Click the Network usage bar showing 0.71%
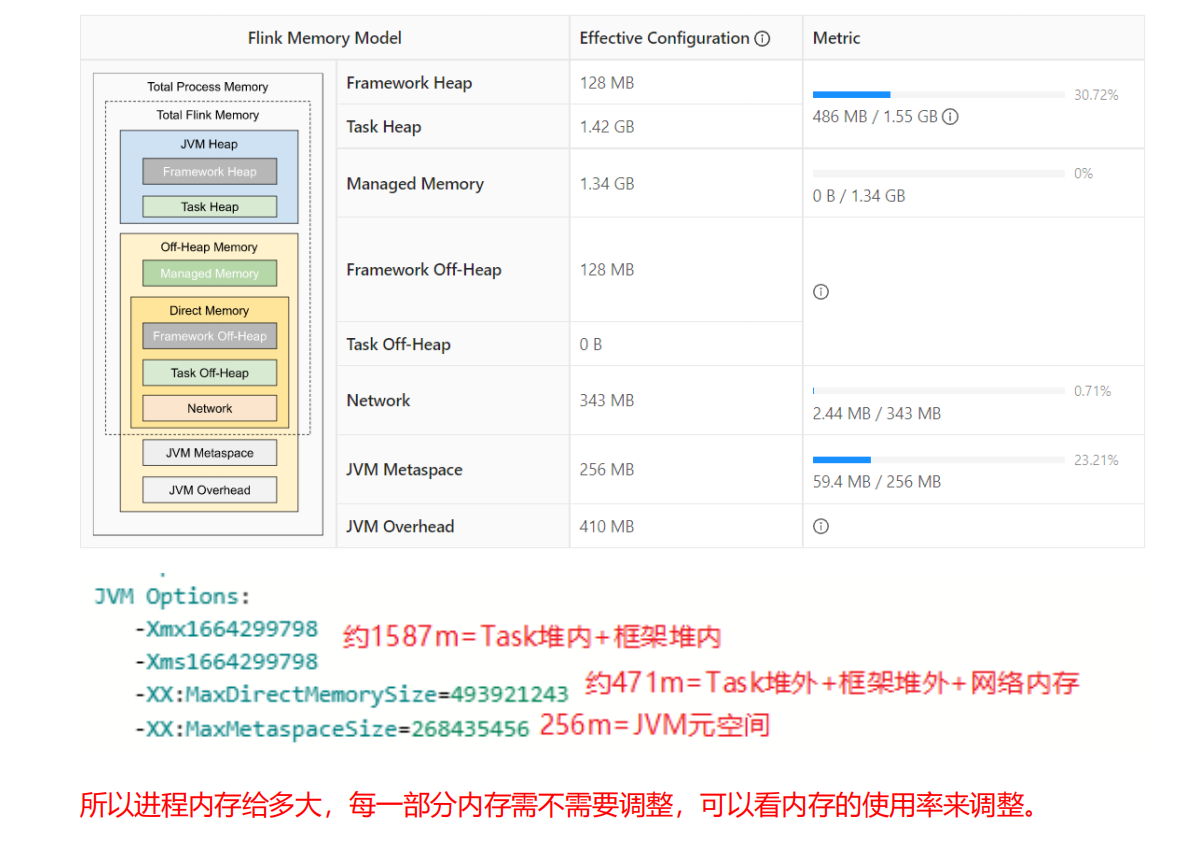Viewport: 1190px width, 845px height. coord(938,391)
